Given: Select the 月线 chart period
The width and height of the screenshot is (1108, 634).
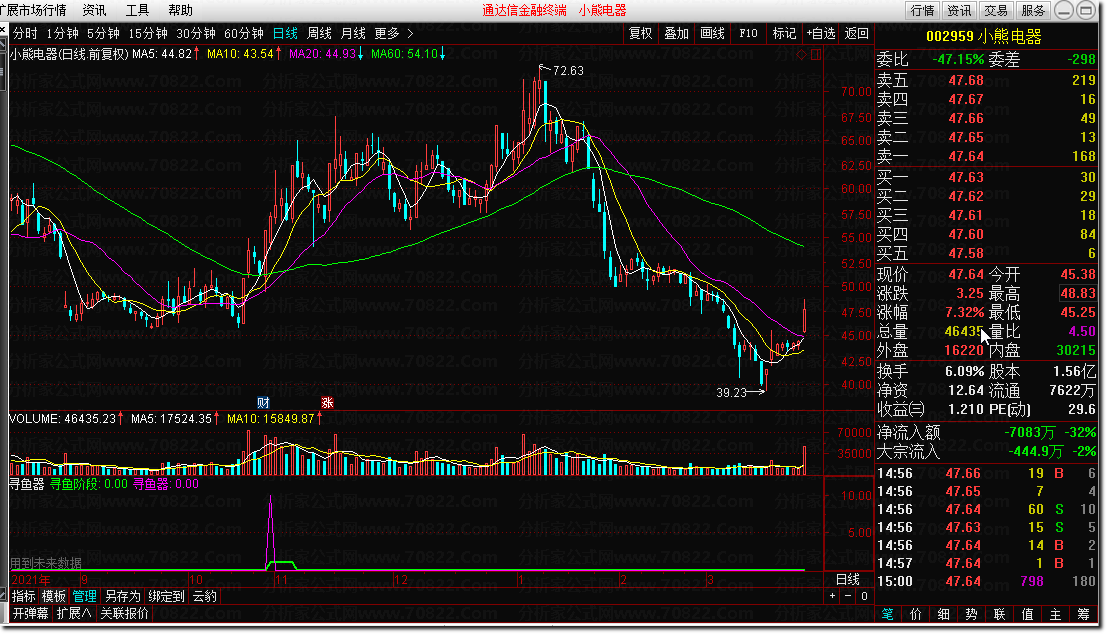Looking at the screenshot, I should [353, 33].
